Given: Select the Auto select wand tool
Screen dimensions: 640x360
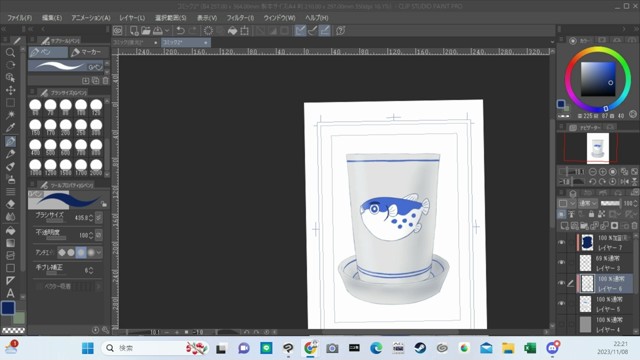Looking at the screenshot, I should pos(10,116).
